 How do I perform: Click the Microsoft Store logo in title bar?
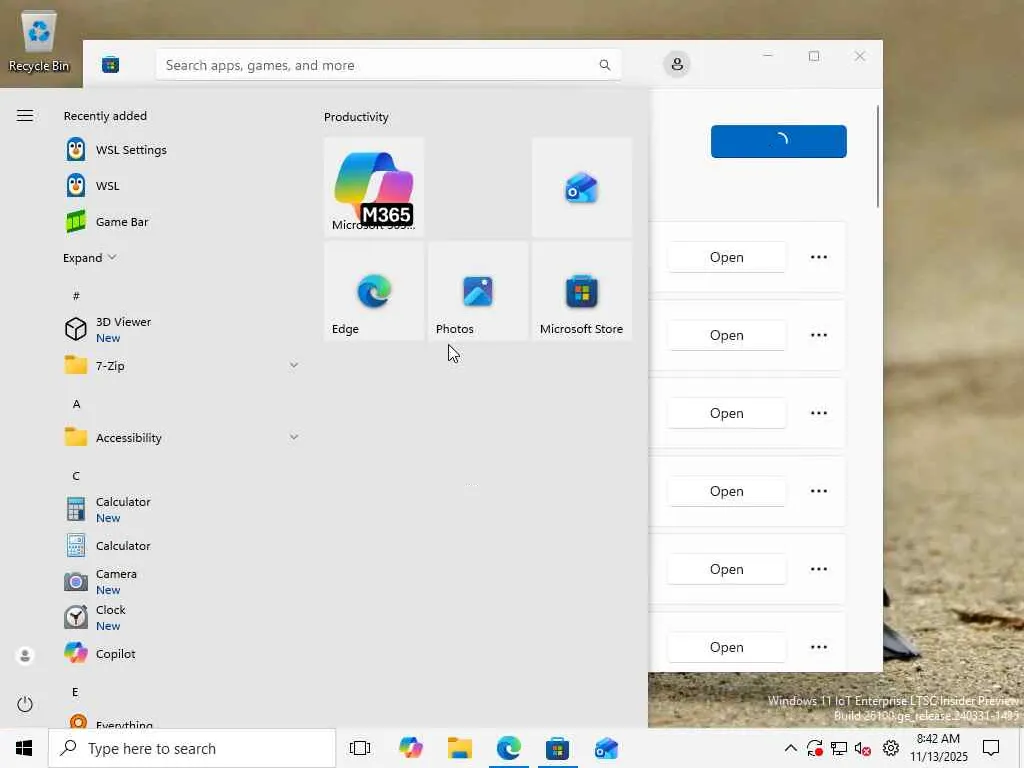[x=110, y=65]
